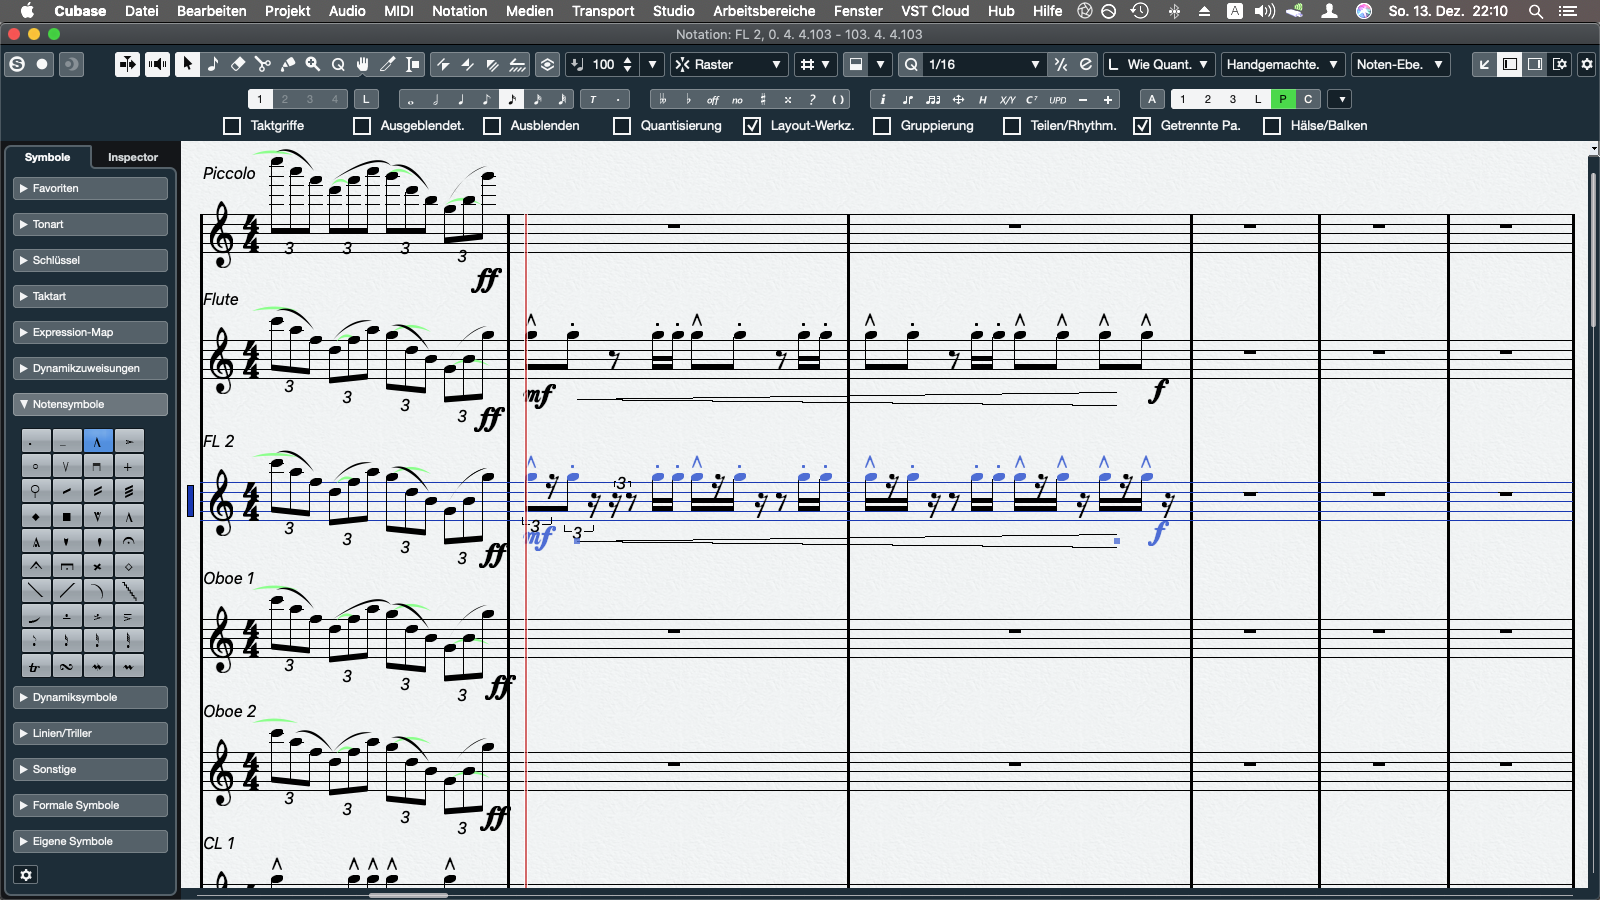Select the Zoom magnifier tool

coord(313,64)
